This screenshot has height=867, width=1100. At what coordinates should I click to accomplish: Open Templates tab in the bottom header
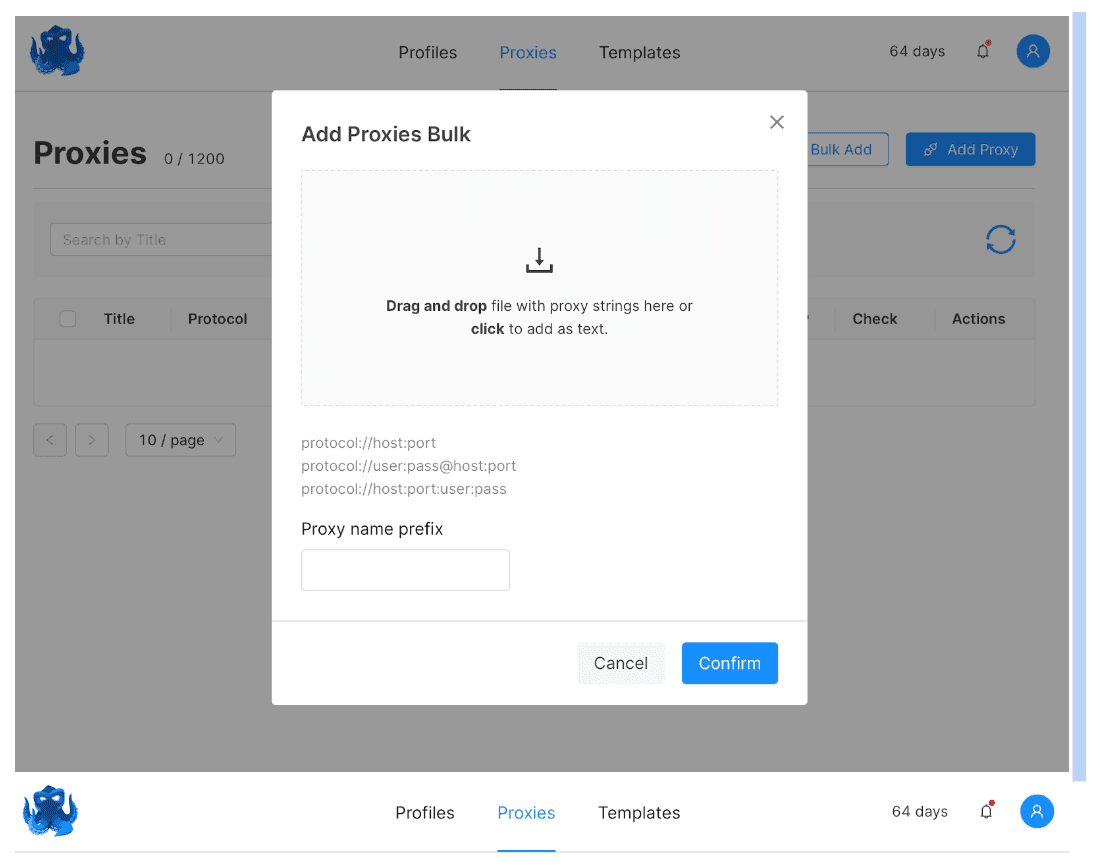coord(639,813)
